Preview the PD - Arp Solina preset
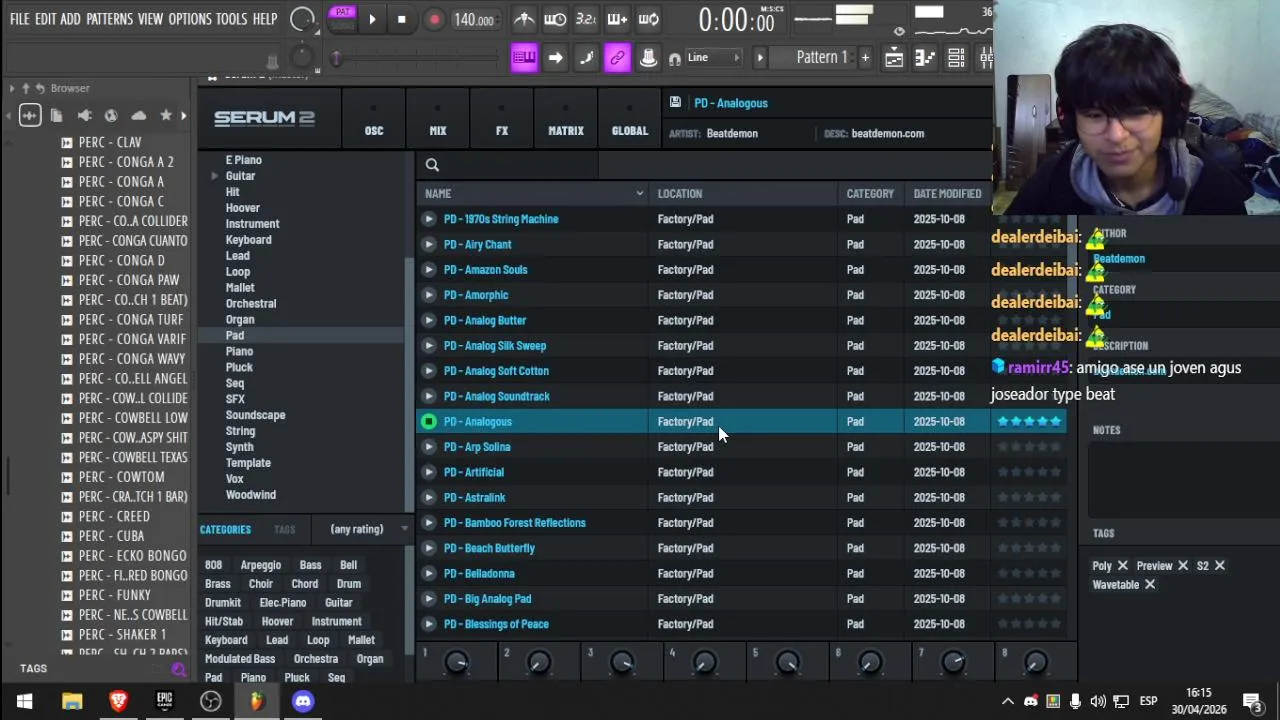Viewport: 1280px width, 720px height. [429, 447]
